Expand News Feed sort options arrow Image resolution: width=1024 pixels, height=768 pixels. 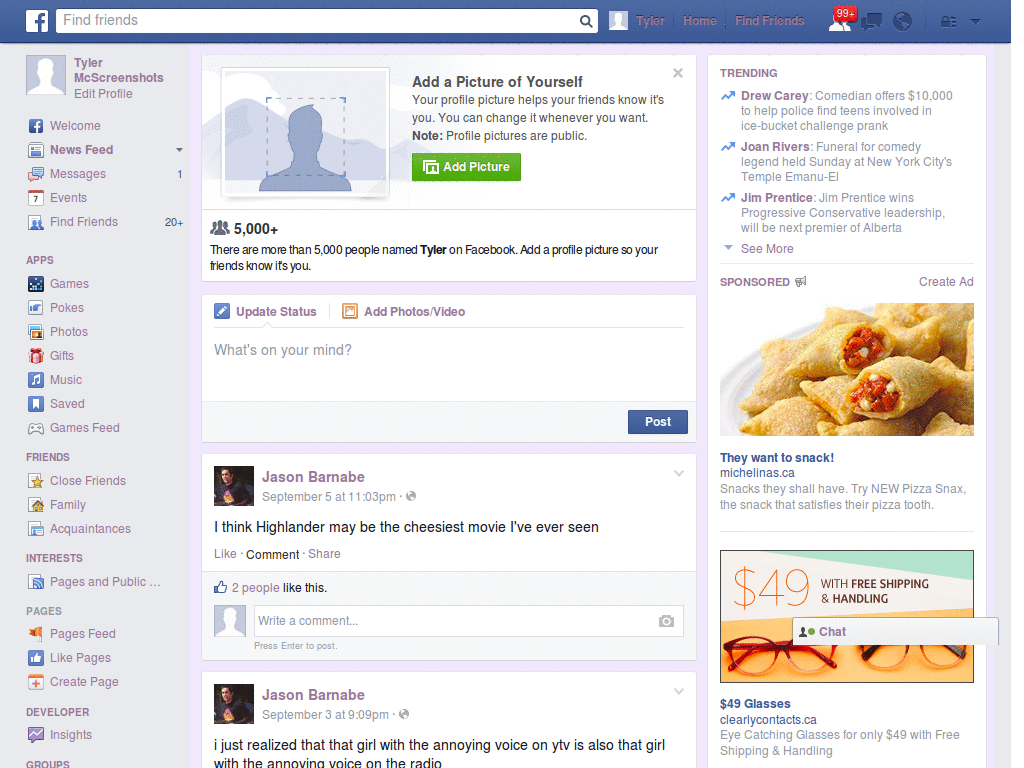[x=179, y=150]
